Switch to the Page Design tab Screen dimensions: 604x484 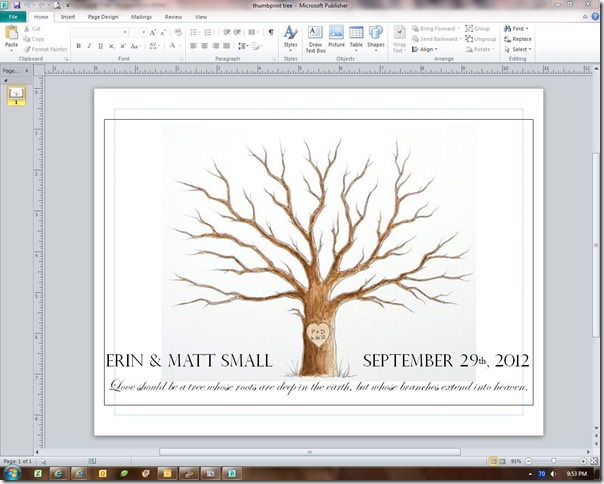[x=103, y=17]
